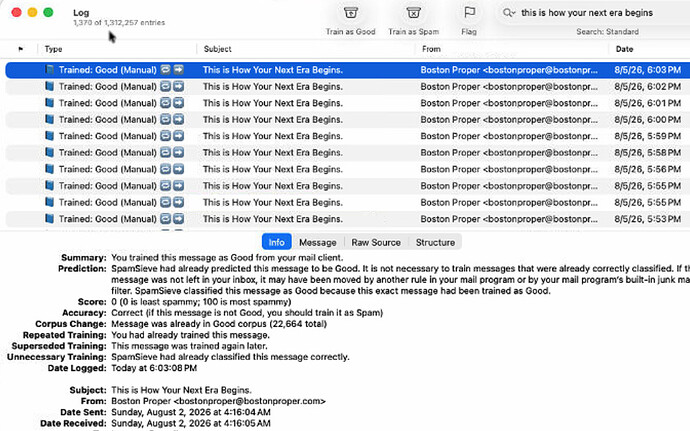The height and width of the screenshot is (431, 690).
Task: Click the book icon in the 5:59 PM row
Action: [x=50, y=136]
